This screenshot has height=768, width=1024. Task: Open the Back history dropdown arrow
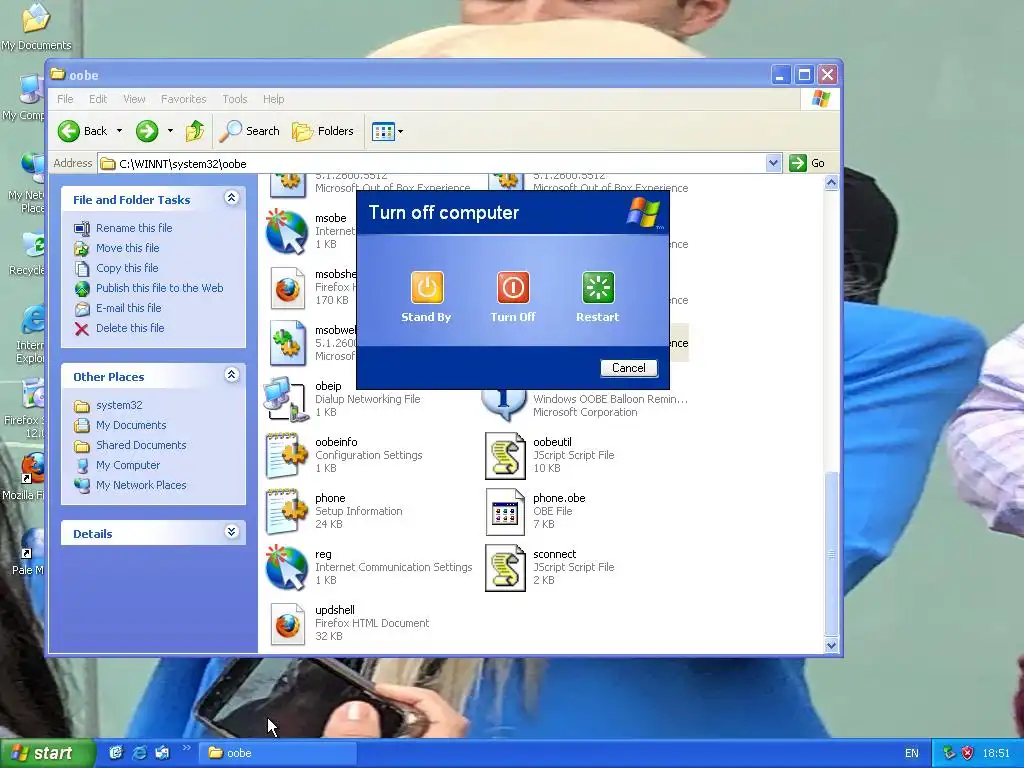[x=120, y=131]
